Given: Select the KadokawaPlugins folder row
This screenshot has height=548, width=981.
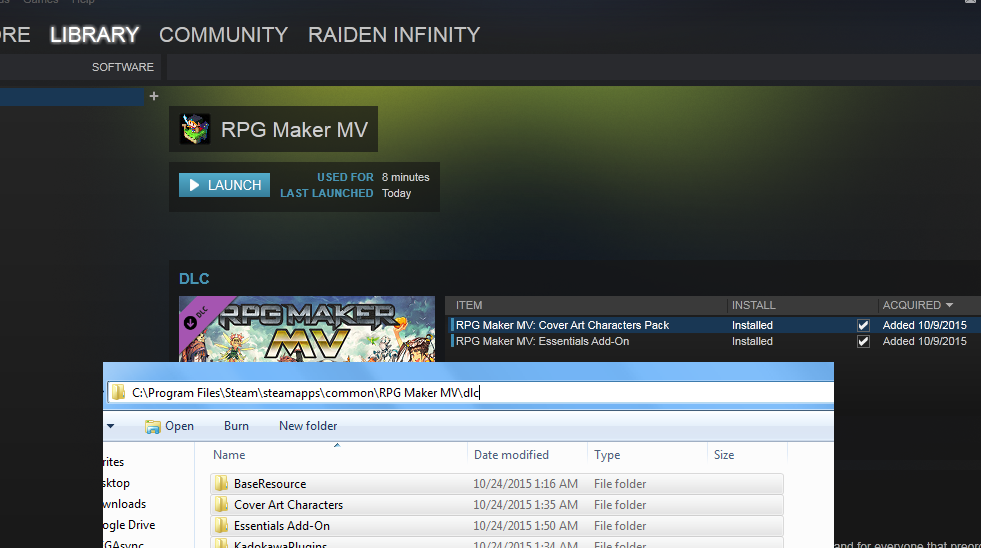Looking at the screenshot, I should (x=497, y=542).
